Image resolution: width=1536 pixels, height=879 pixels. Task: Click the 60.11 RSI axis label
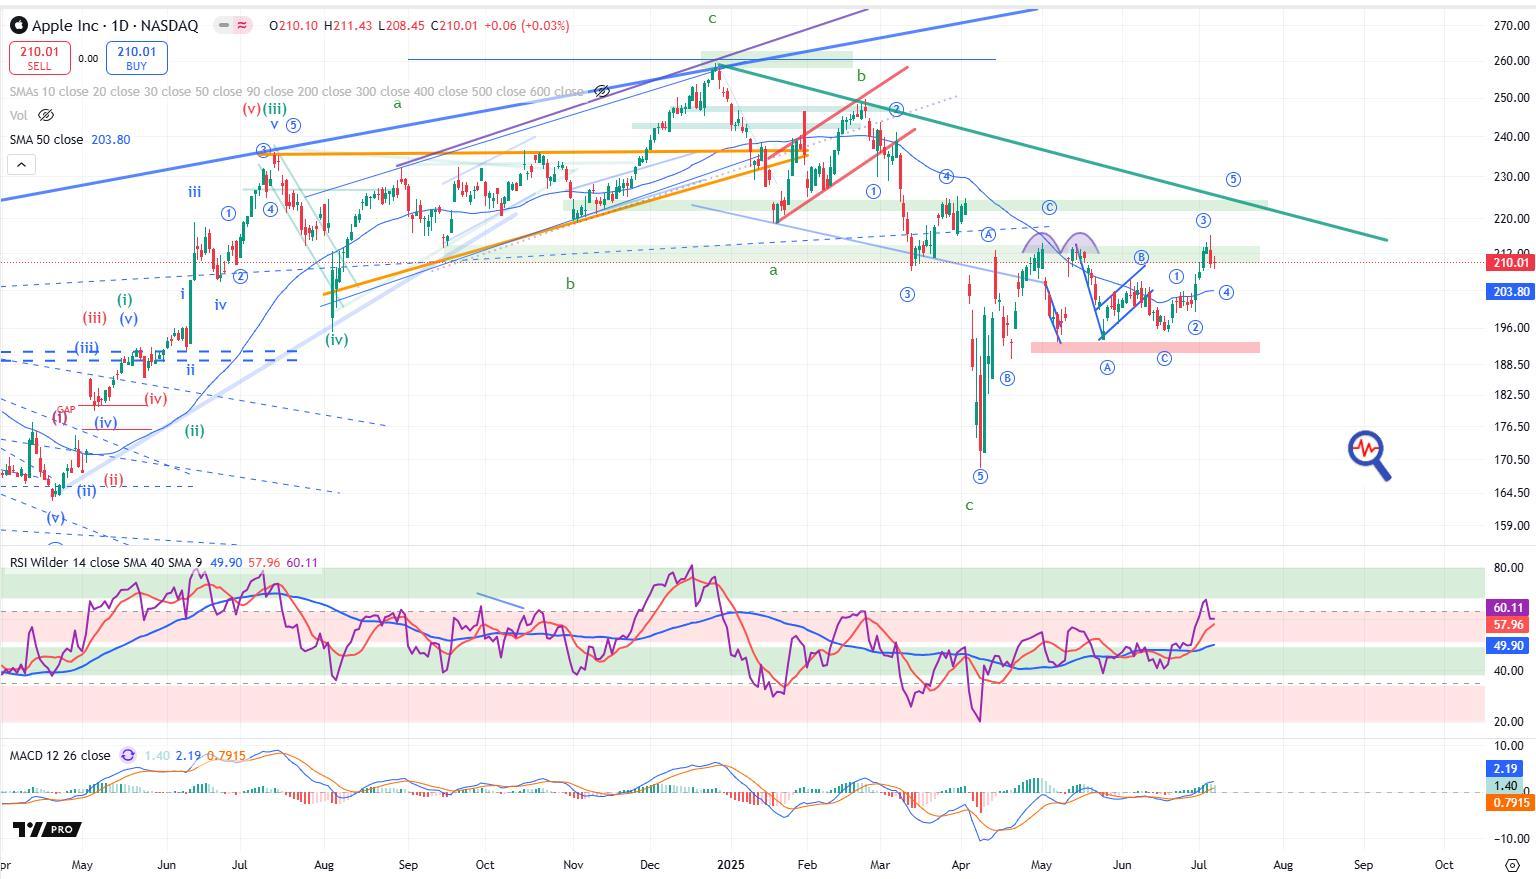tap(1509, 607)
